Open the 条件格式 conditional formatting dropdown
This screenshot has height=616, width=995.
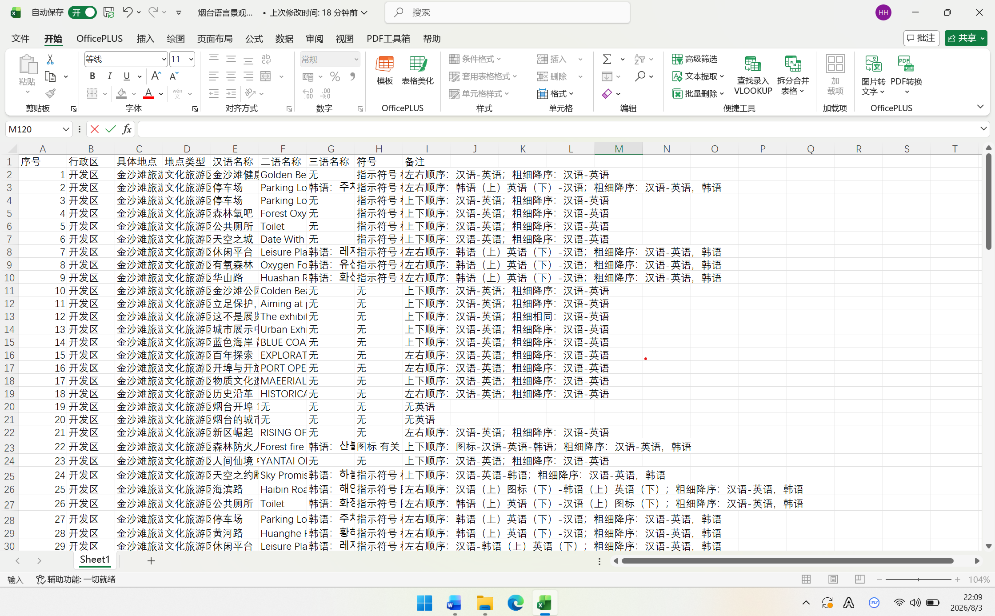(x=475, y=59)
